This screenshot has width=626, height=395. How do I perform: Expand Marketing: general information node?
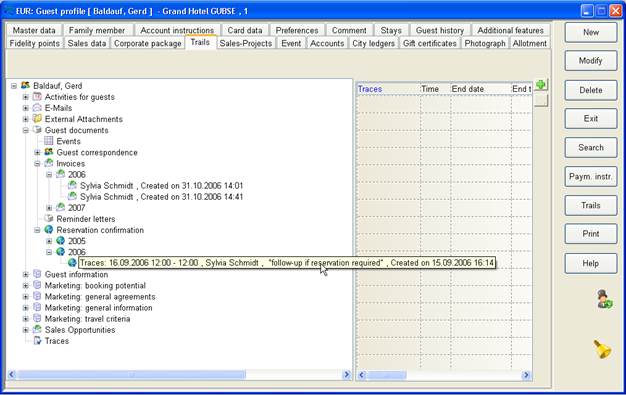point(26,308)
